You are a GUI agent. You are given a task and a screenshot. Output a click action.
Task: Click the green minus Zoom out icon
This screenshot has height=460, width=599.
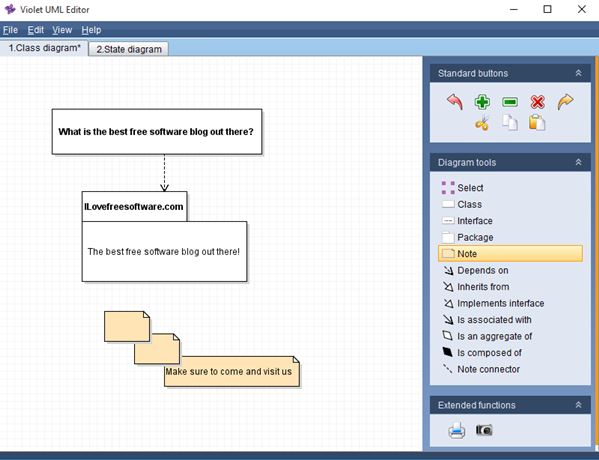coord(510,102)
